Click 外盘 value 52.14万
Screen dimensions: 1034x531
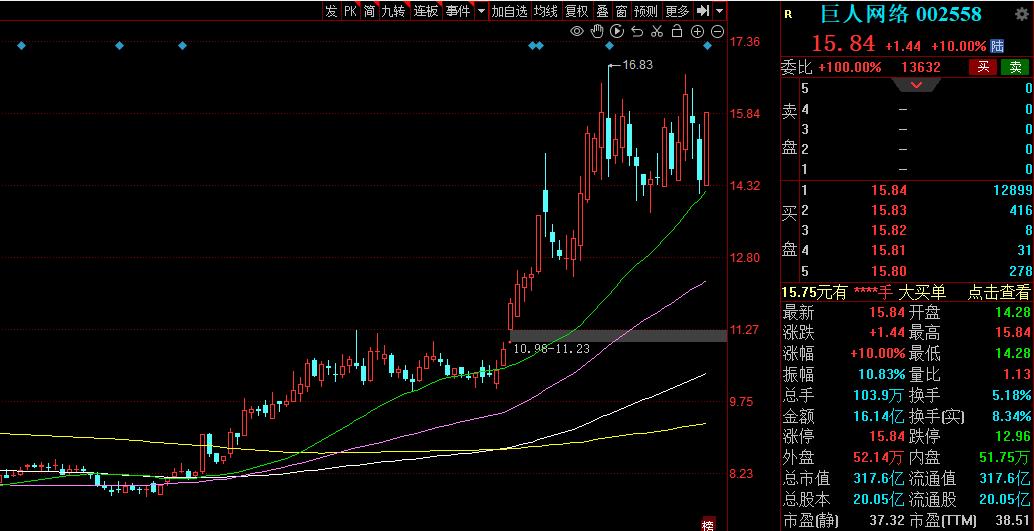point(880,458)
